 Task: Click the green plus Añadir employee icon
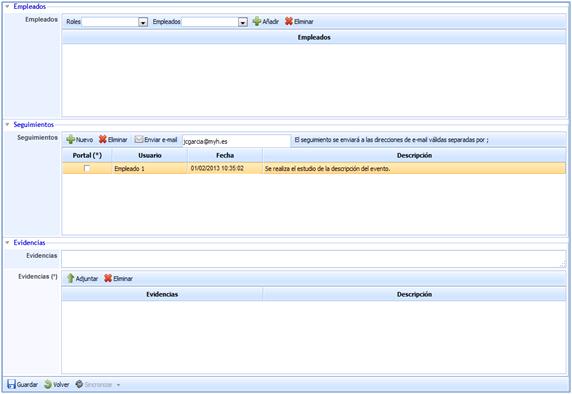point(257,22)
